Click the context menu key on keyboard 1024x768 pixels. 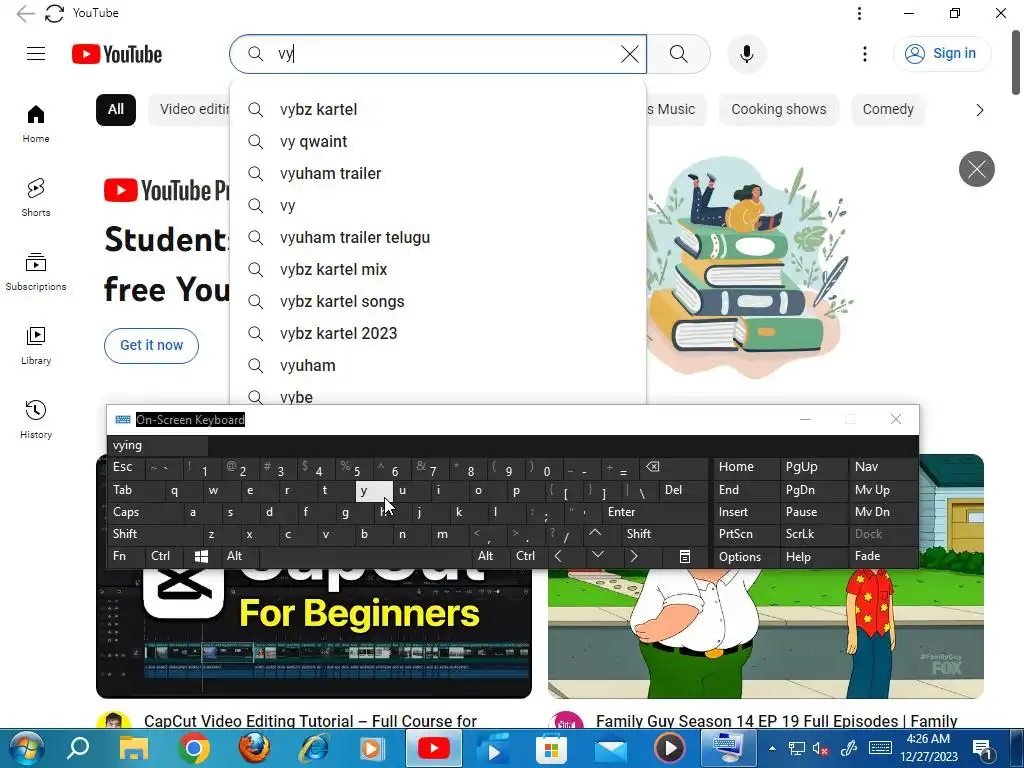[x=684, y=556]
